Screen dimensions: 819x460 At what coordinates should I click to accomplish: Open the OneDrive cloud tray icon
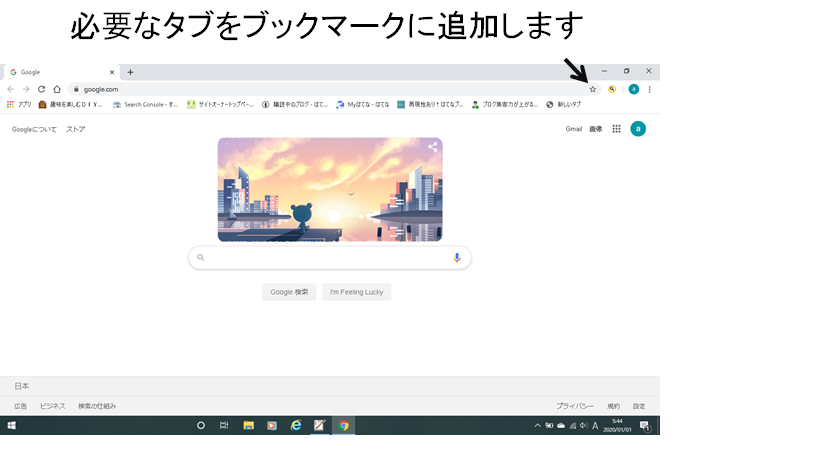[561, 426]
